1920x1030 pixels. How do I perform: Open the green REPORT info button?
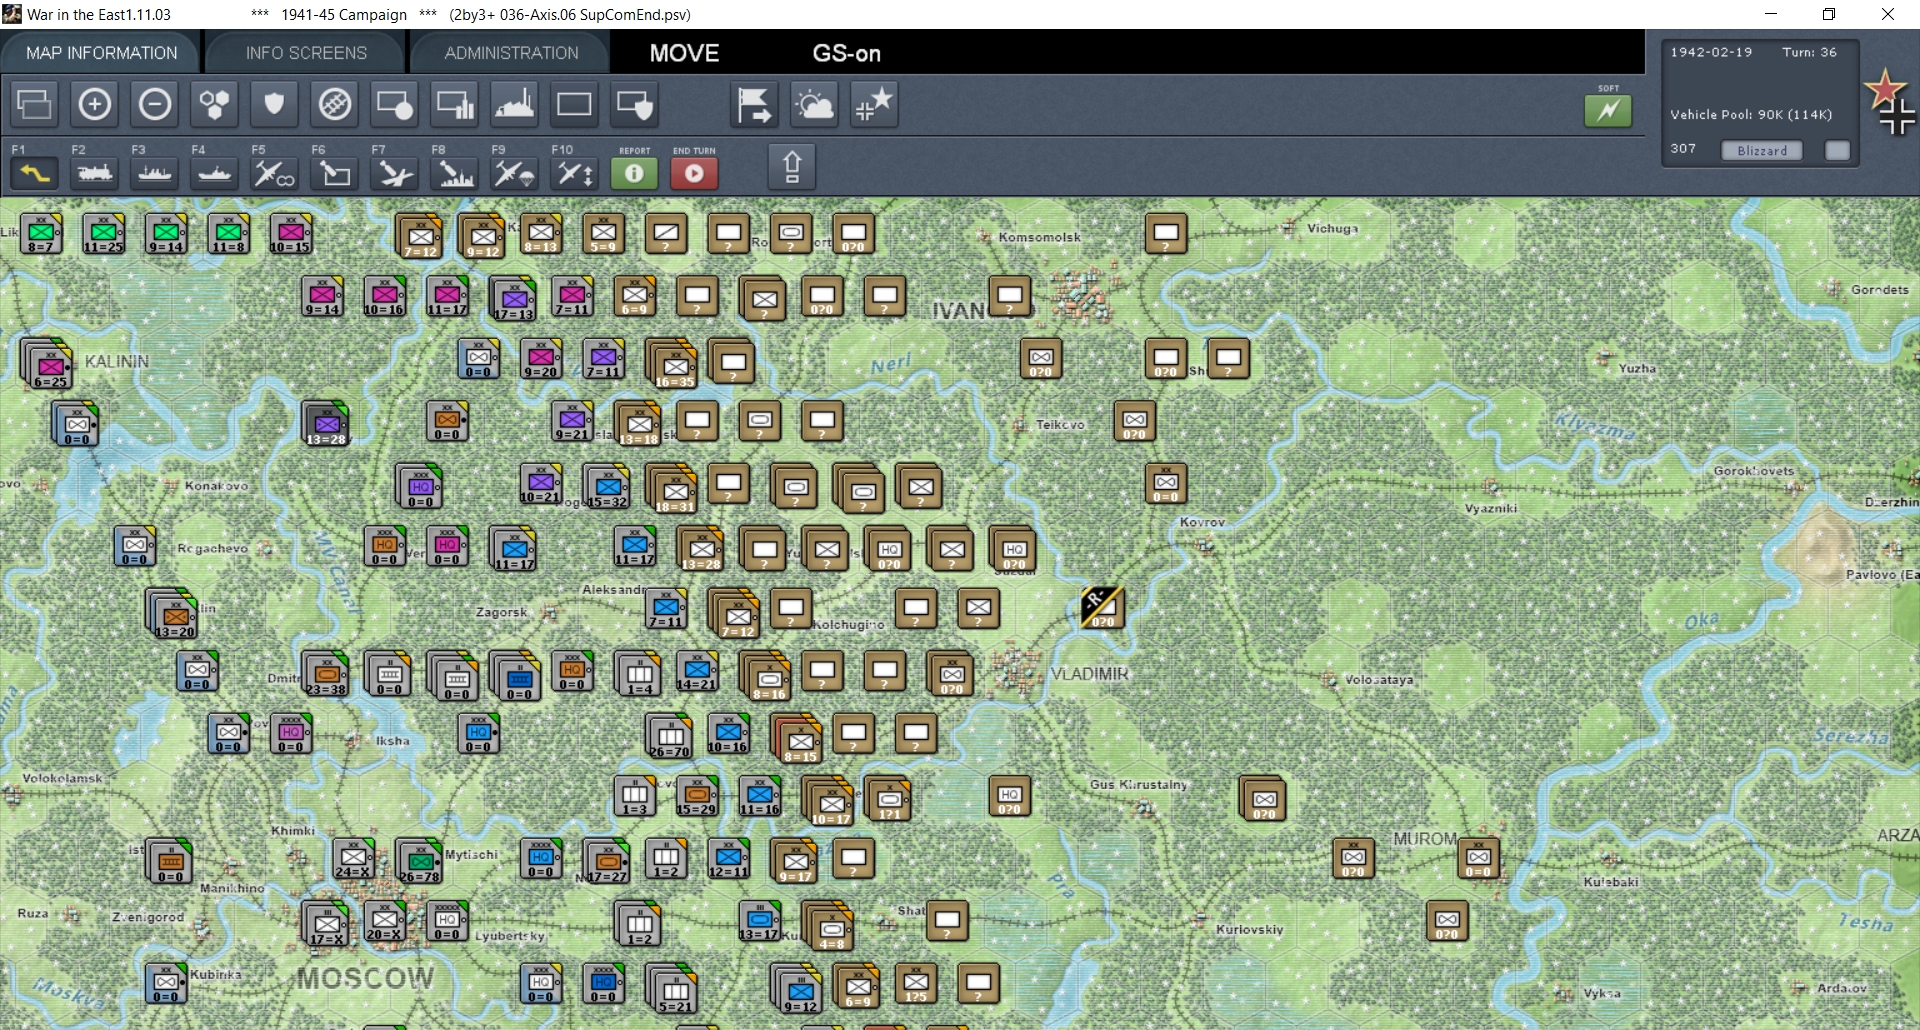point(634,174)
